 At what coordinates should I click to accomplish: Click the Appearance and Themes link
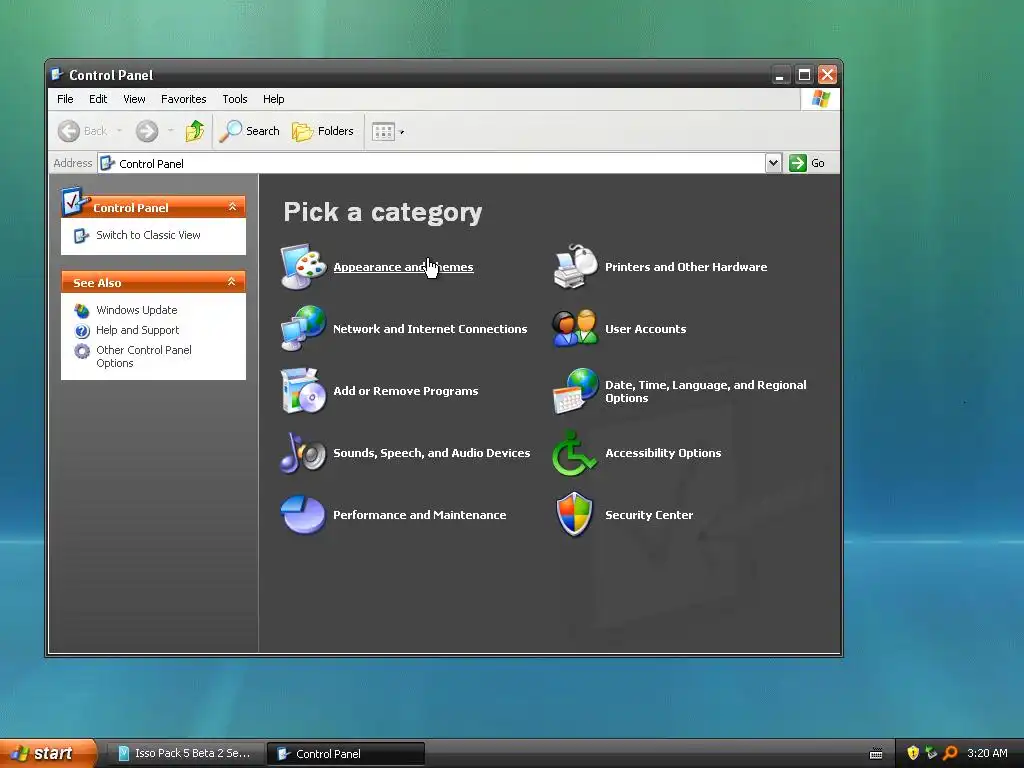[403, 267]
